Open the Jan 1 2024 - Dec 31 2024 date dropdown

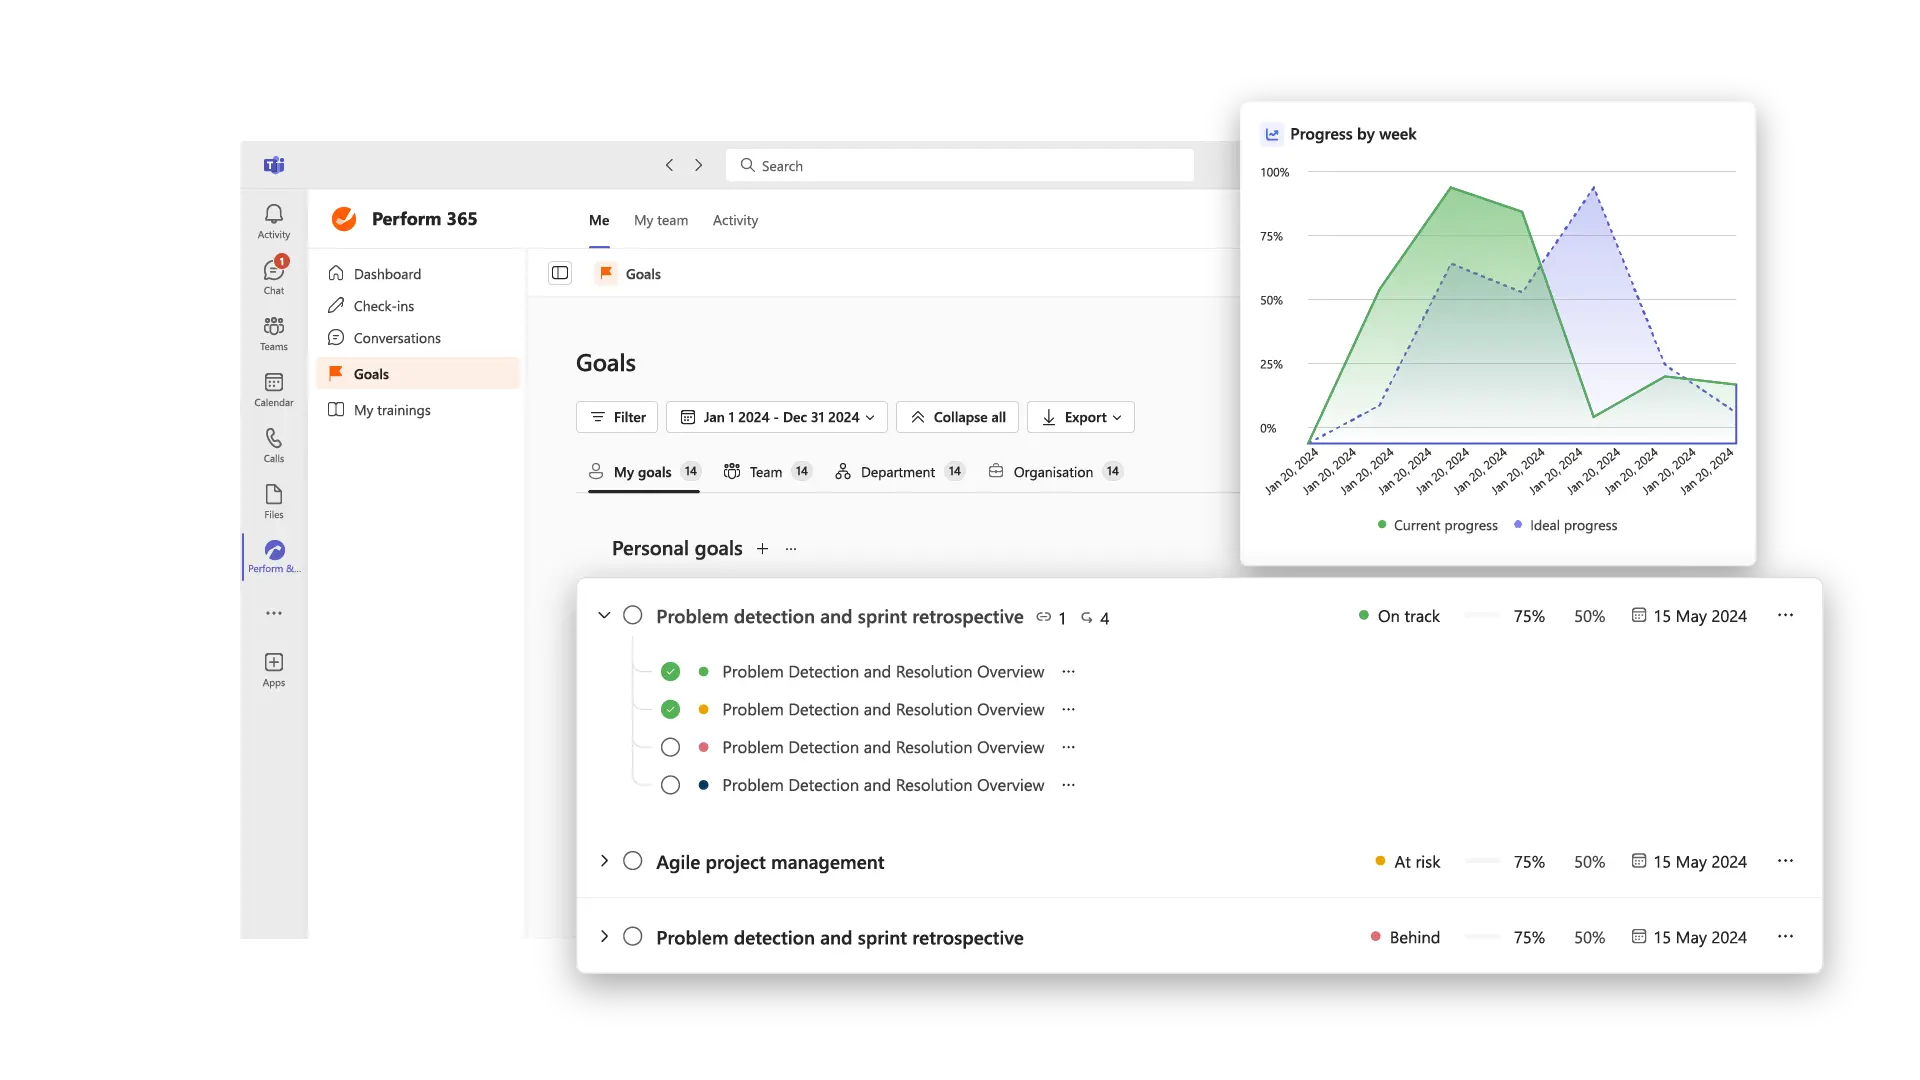point(777,417)
